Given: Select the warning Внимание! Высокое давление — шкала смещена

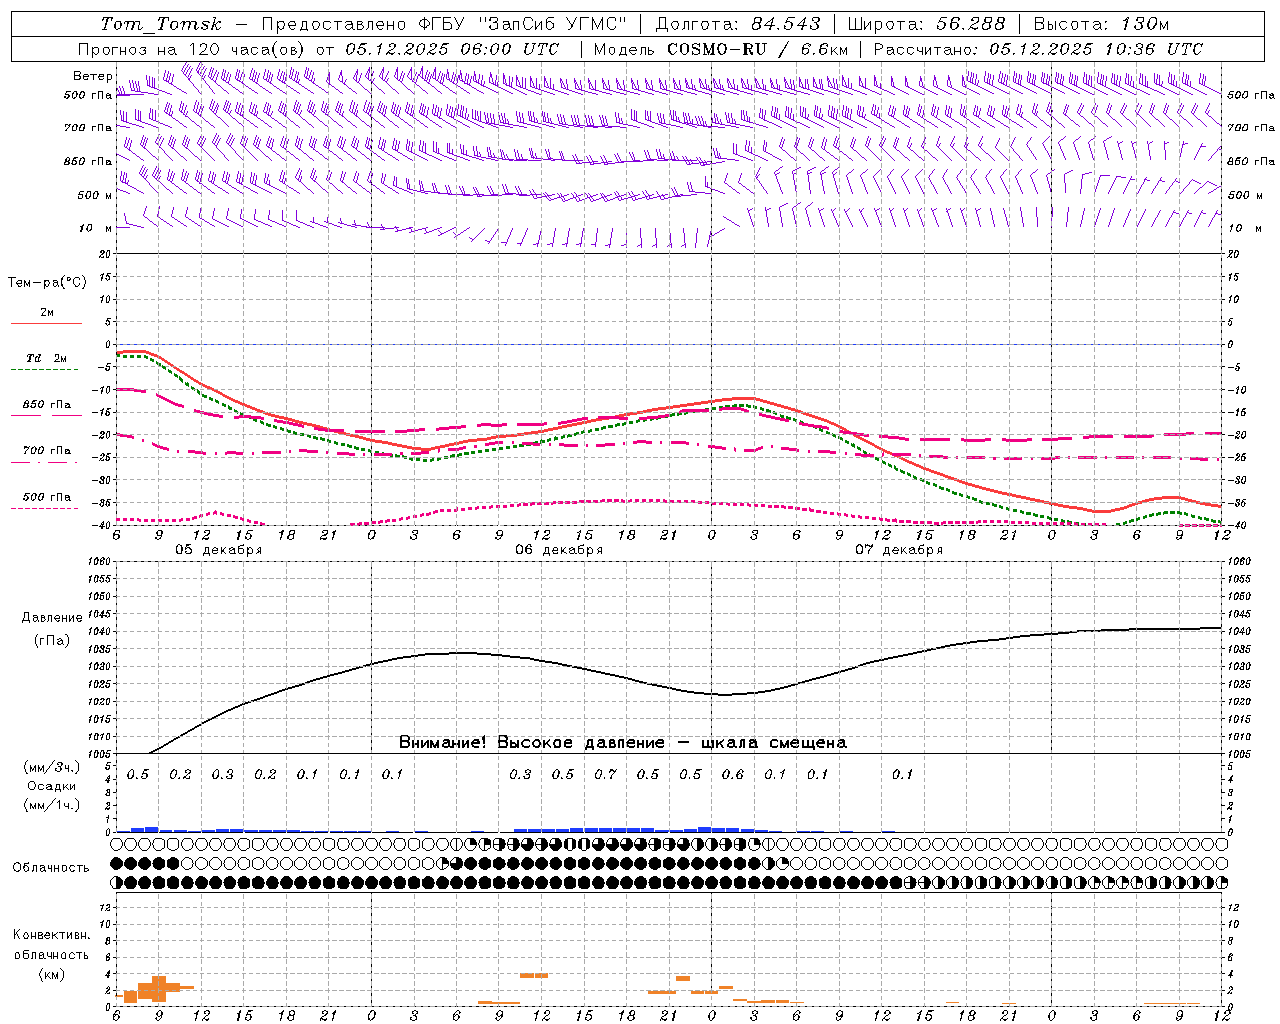Looking at the screenshot, I should click(623, 743).
